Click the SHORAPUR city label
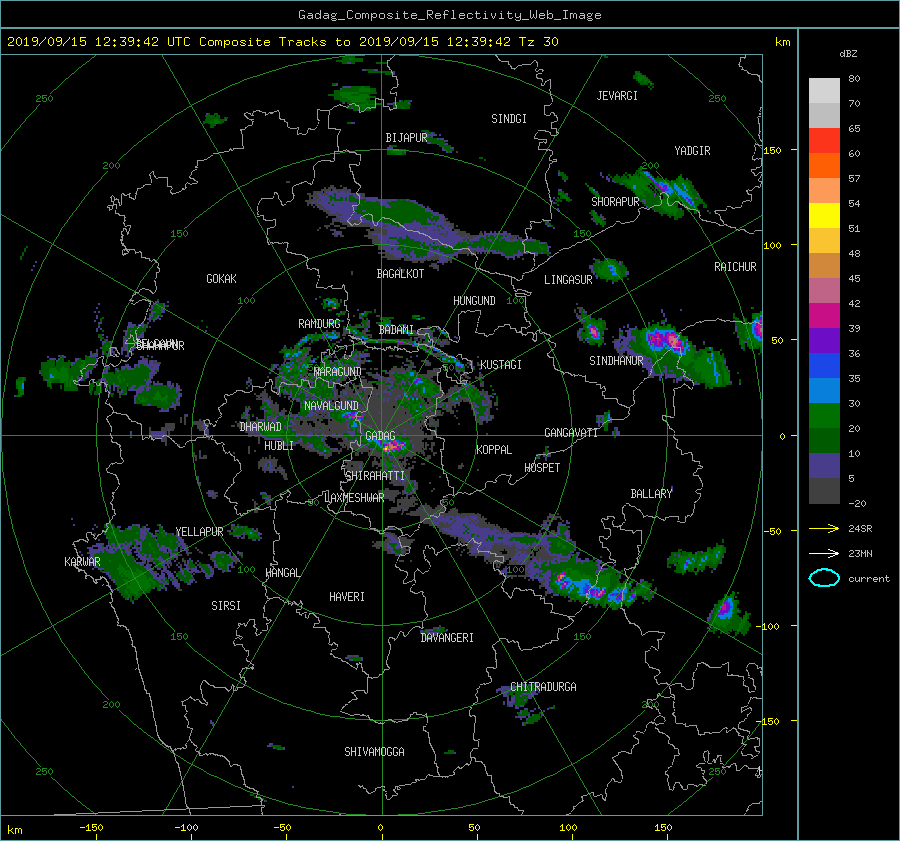 click(x=615, y=202)
